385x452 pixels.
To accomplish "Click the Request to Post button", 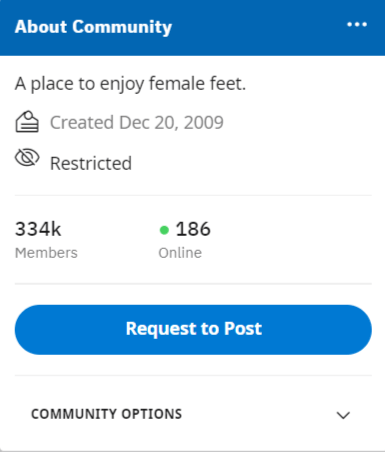I will (x=193, y=329).
